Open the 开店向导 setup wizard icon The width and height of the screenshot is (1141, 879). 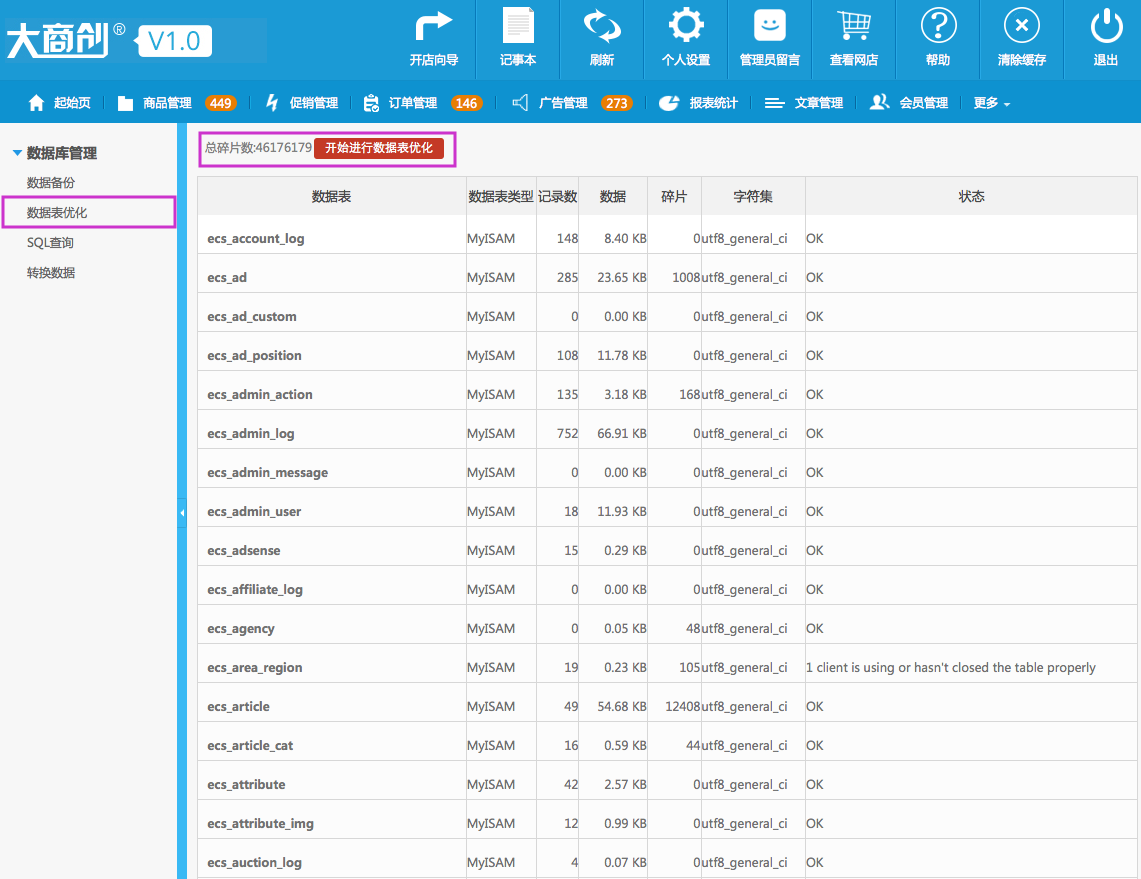[x=434, y=27]
